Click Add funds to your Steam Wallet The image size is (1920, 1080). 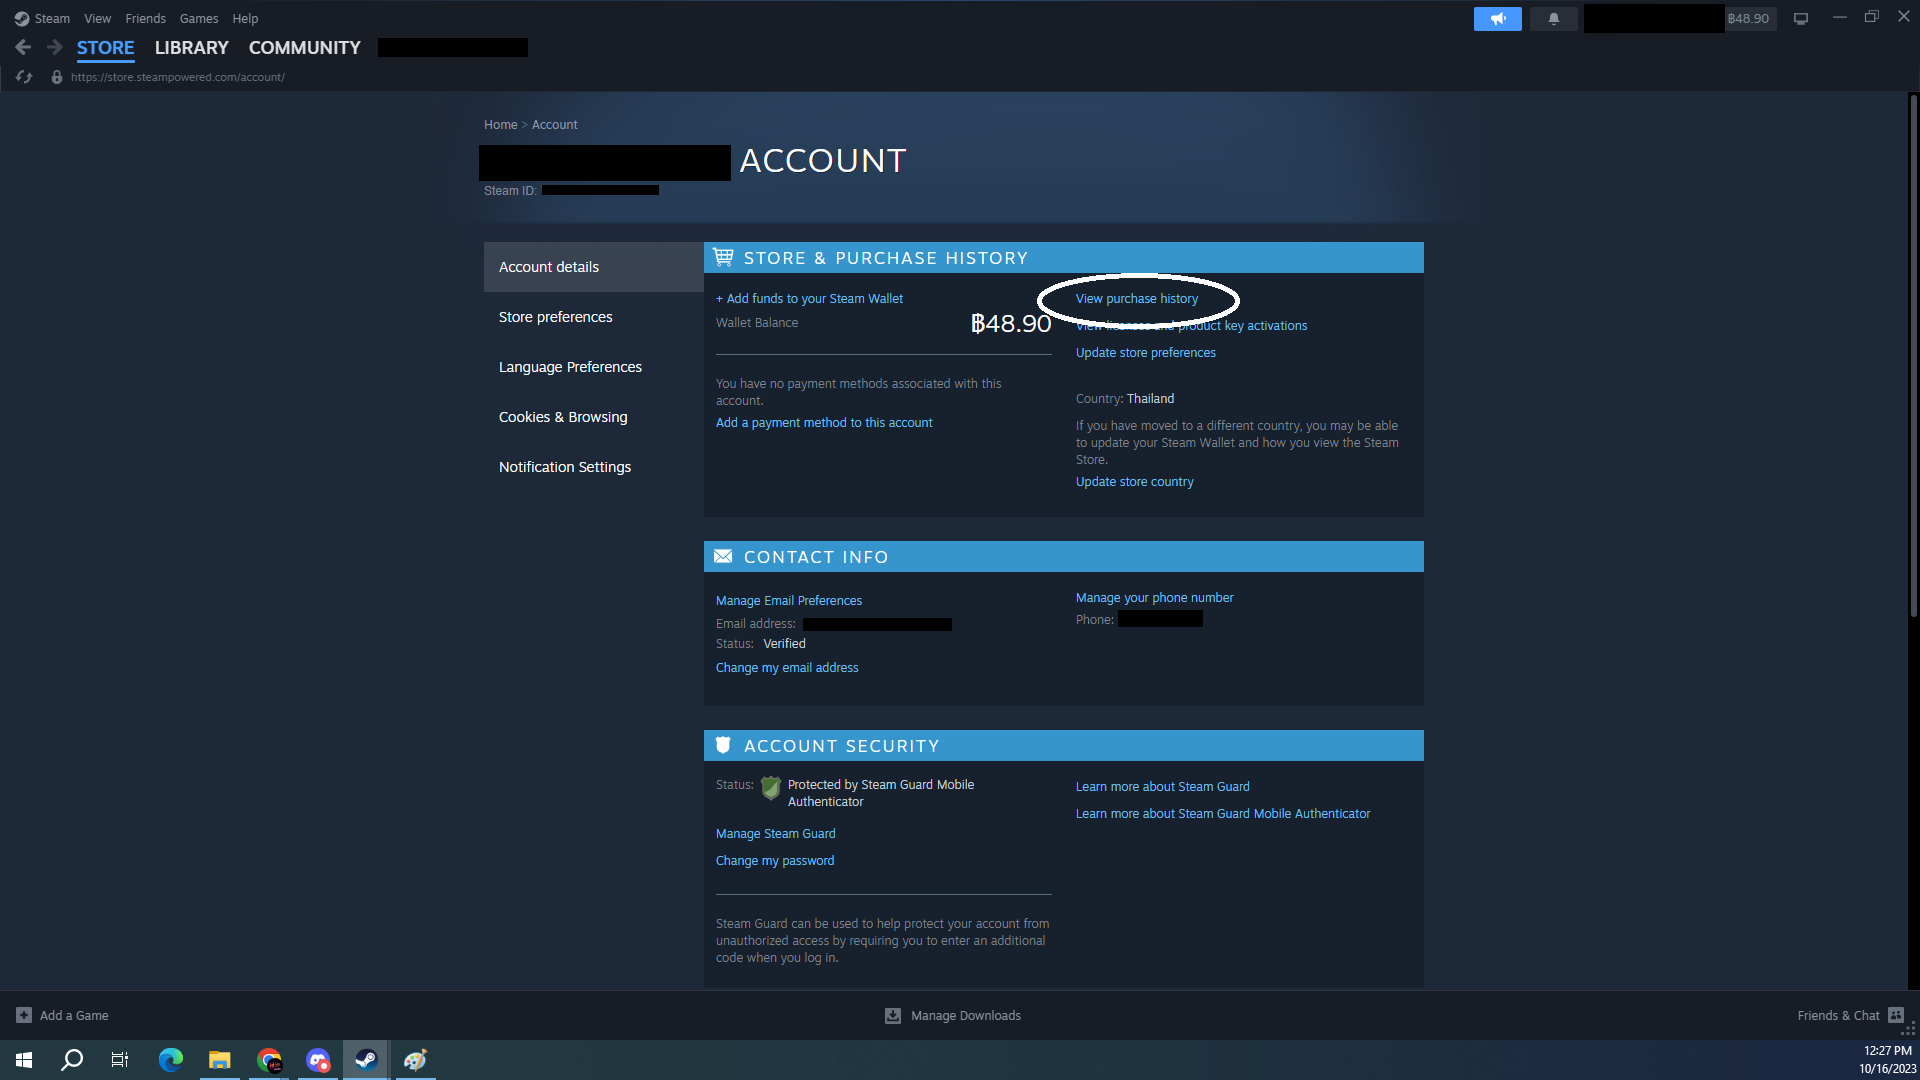pyautogui.click(x=809, y=299)
